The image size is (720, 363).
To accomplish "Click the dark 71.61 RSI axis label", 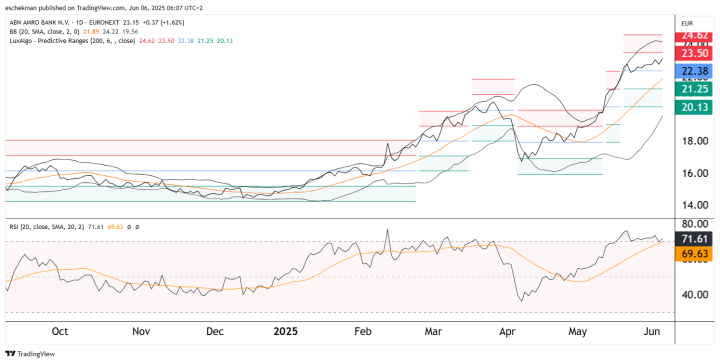I will coord(693,239).
